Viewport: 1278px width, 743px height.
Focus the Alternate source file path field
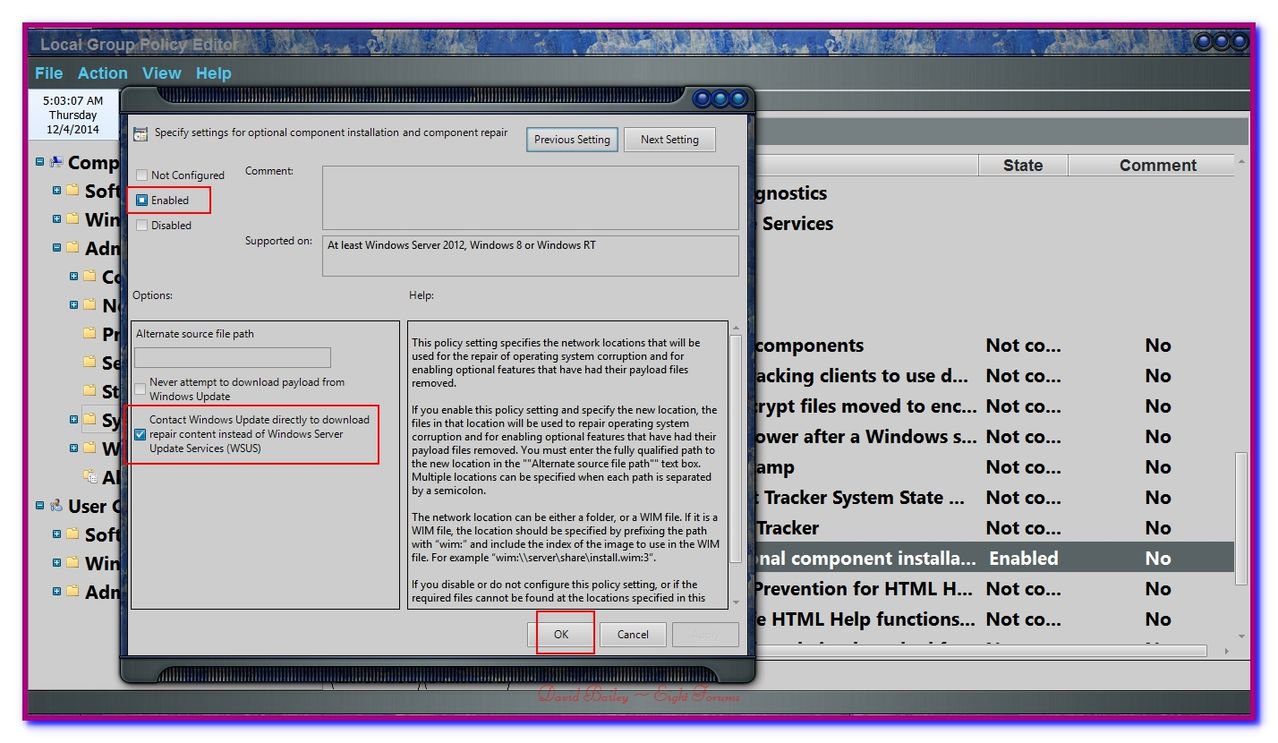[x=233, y=357]
